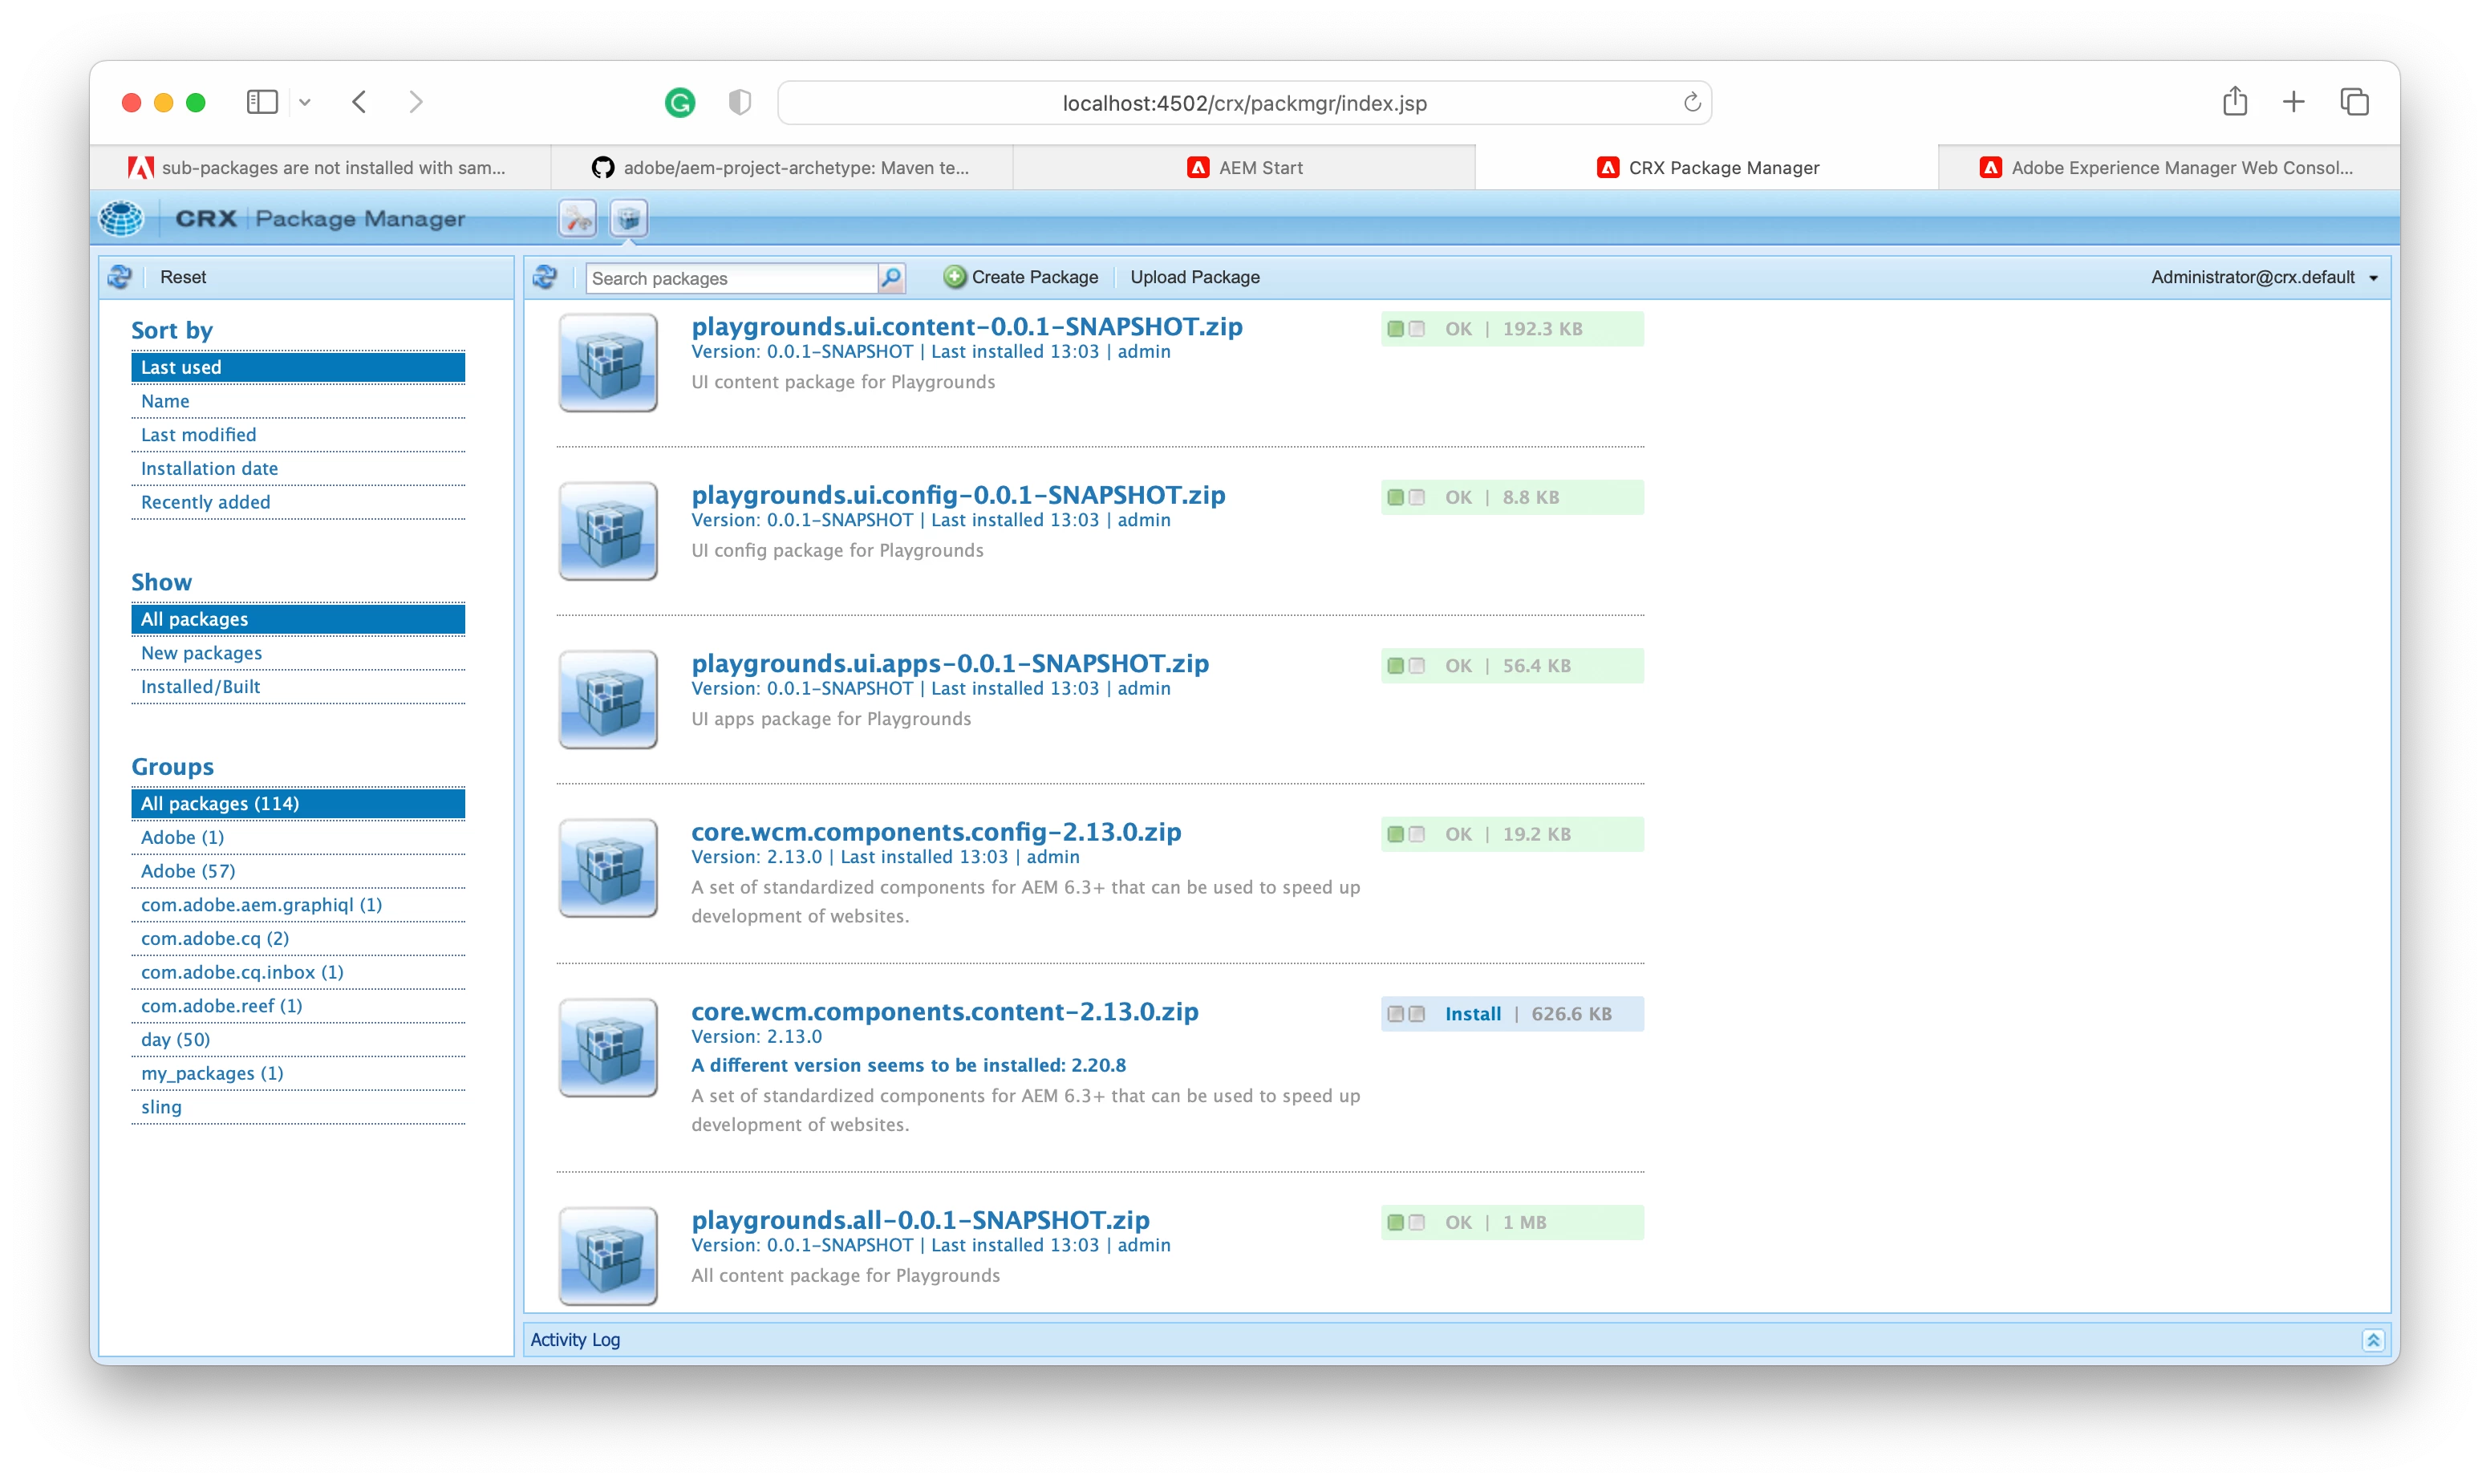Click the green plus Create Package icon
The image size is (2490, 1484).
click(955, 277)
